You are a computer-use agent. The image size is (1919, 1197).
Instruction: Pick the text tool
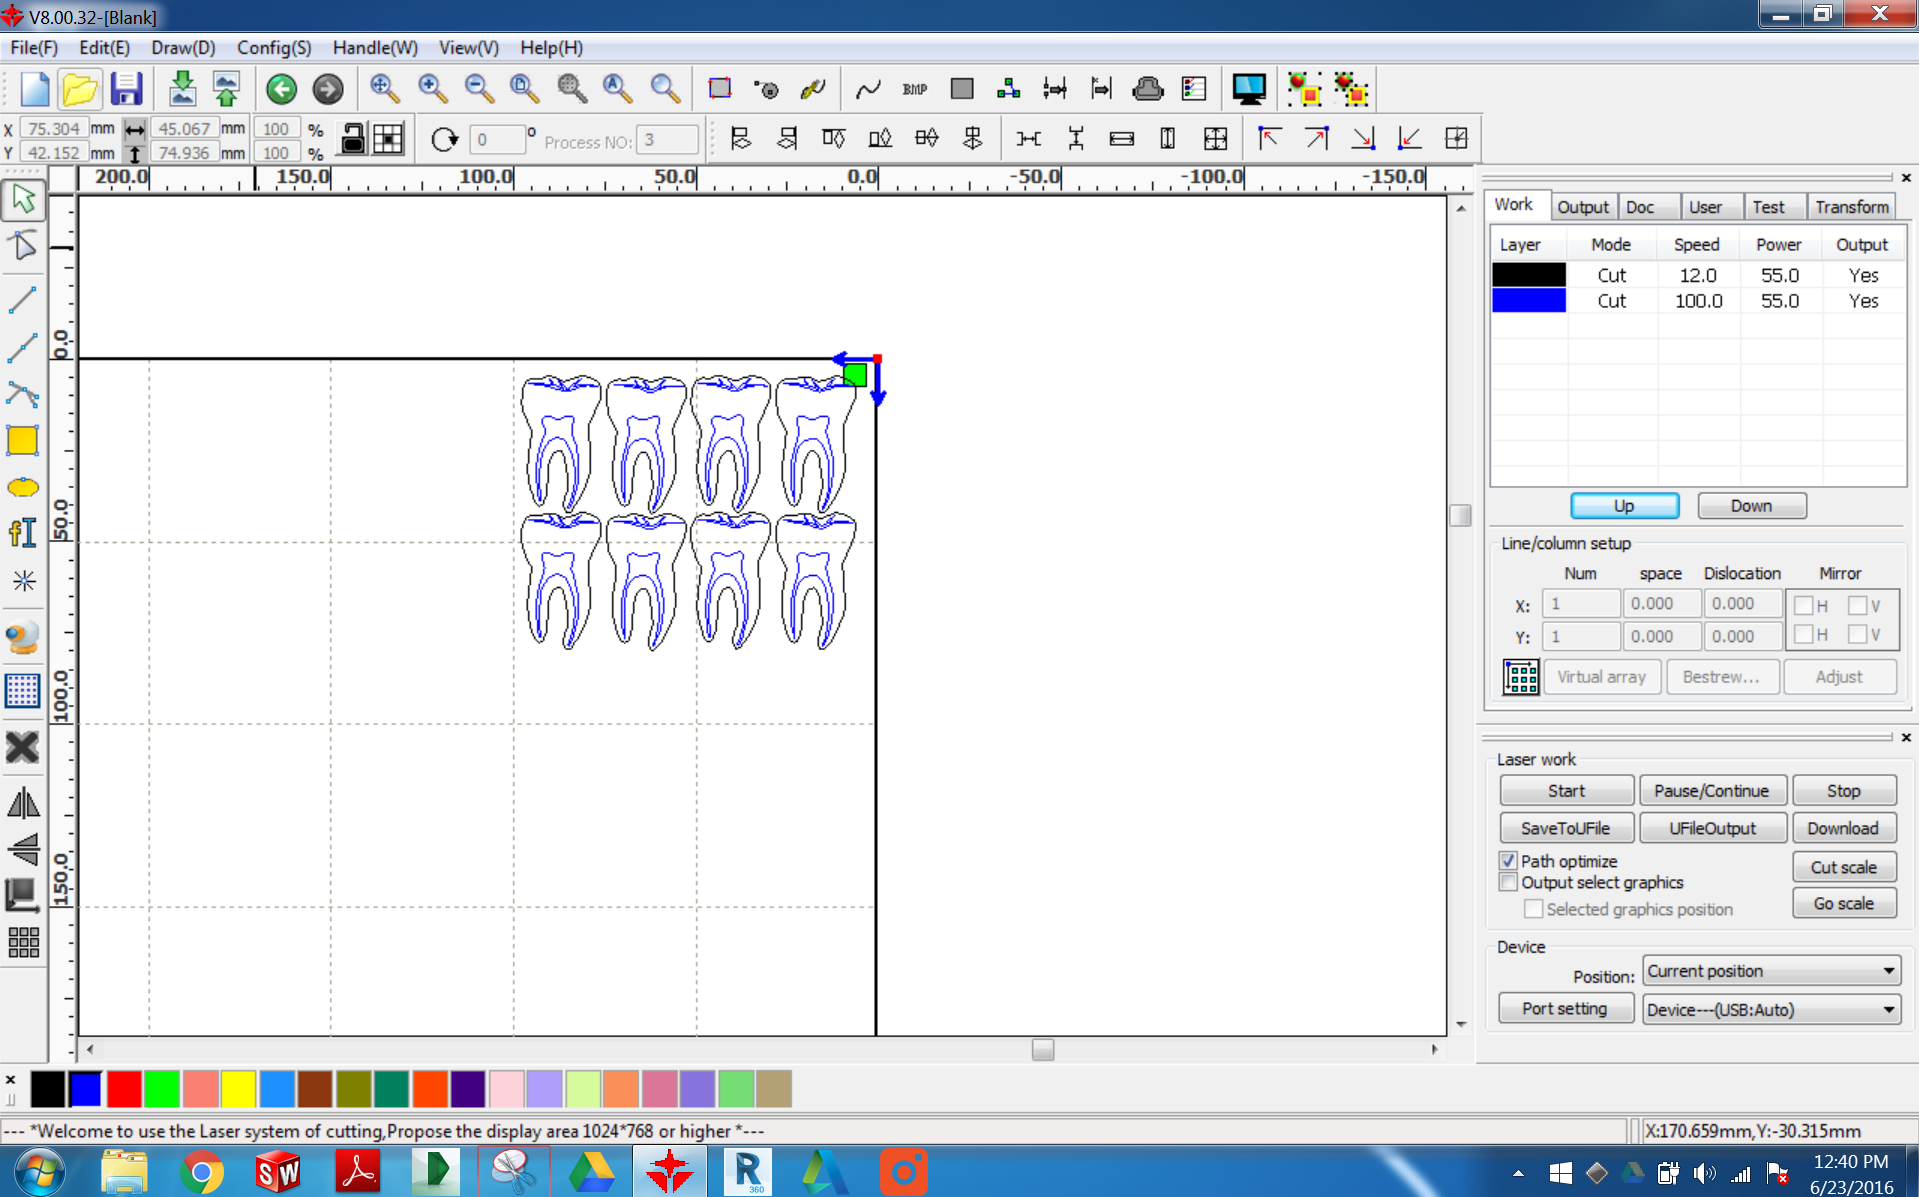coord(23,533)
